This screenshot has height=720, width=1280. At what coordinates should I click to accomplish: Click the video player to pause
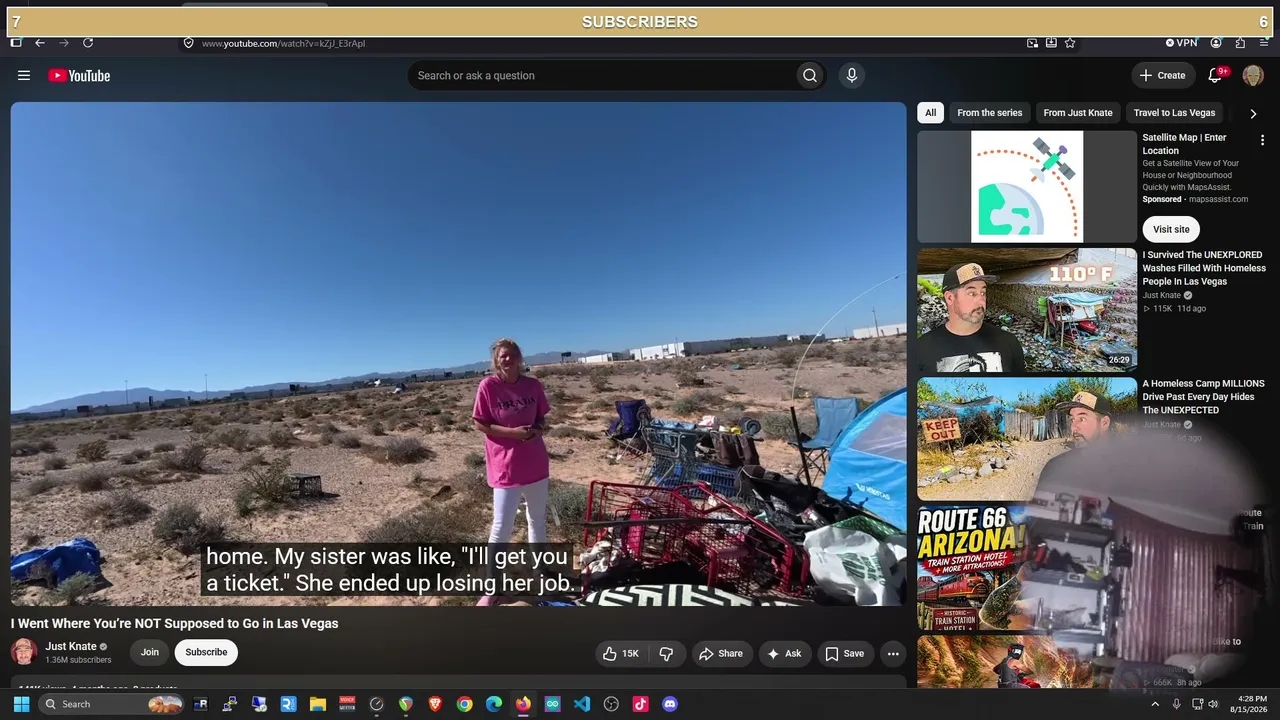click(x=458, y=354)
